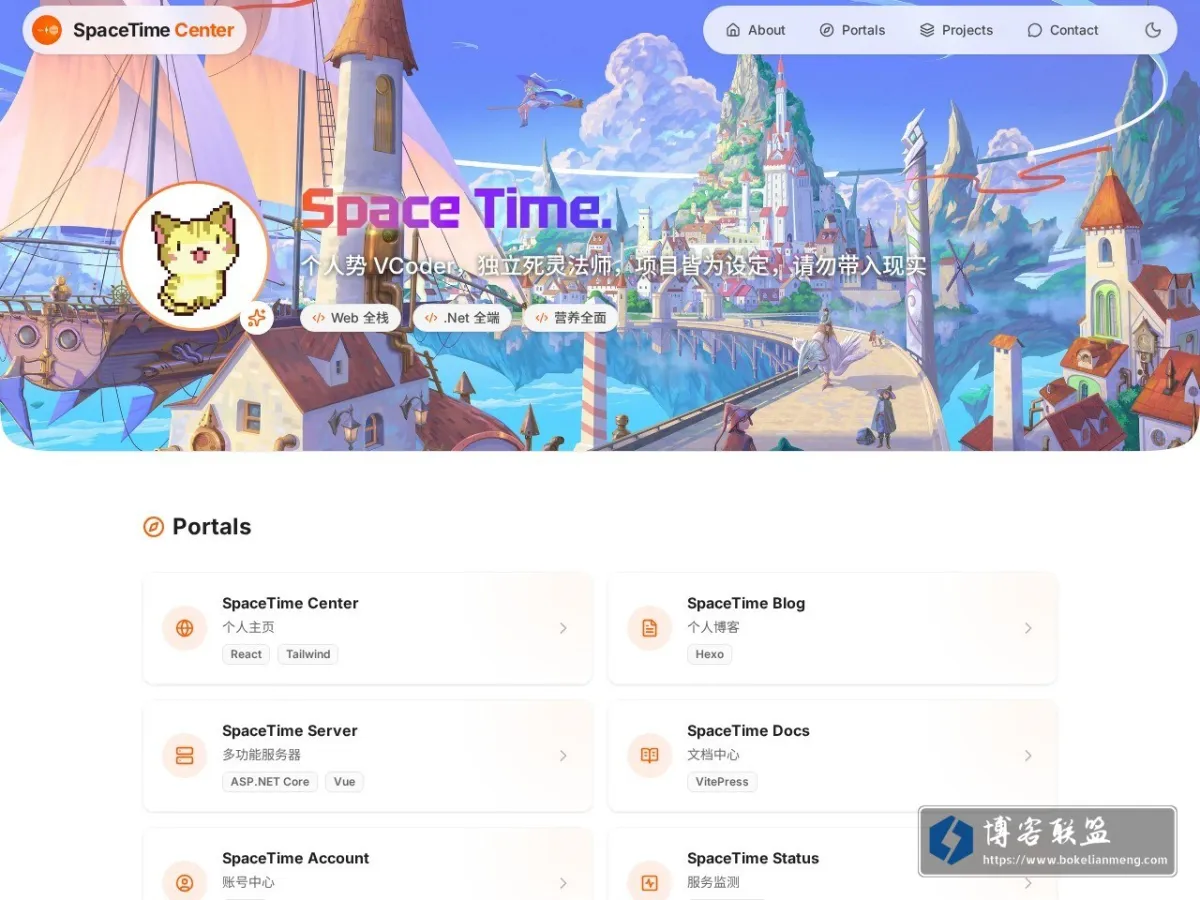1200x900 pixels.
Task: Click the document icon of SpaceTime Blog
Action: 650,628
